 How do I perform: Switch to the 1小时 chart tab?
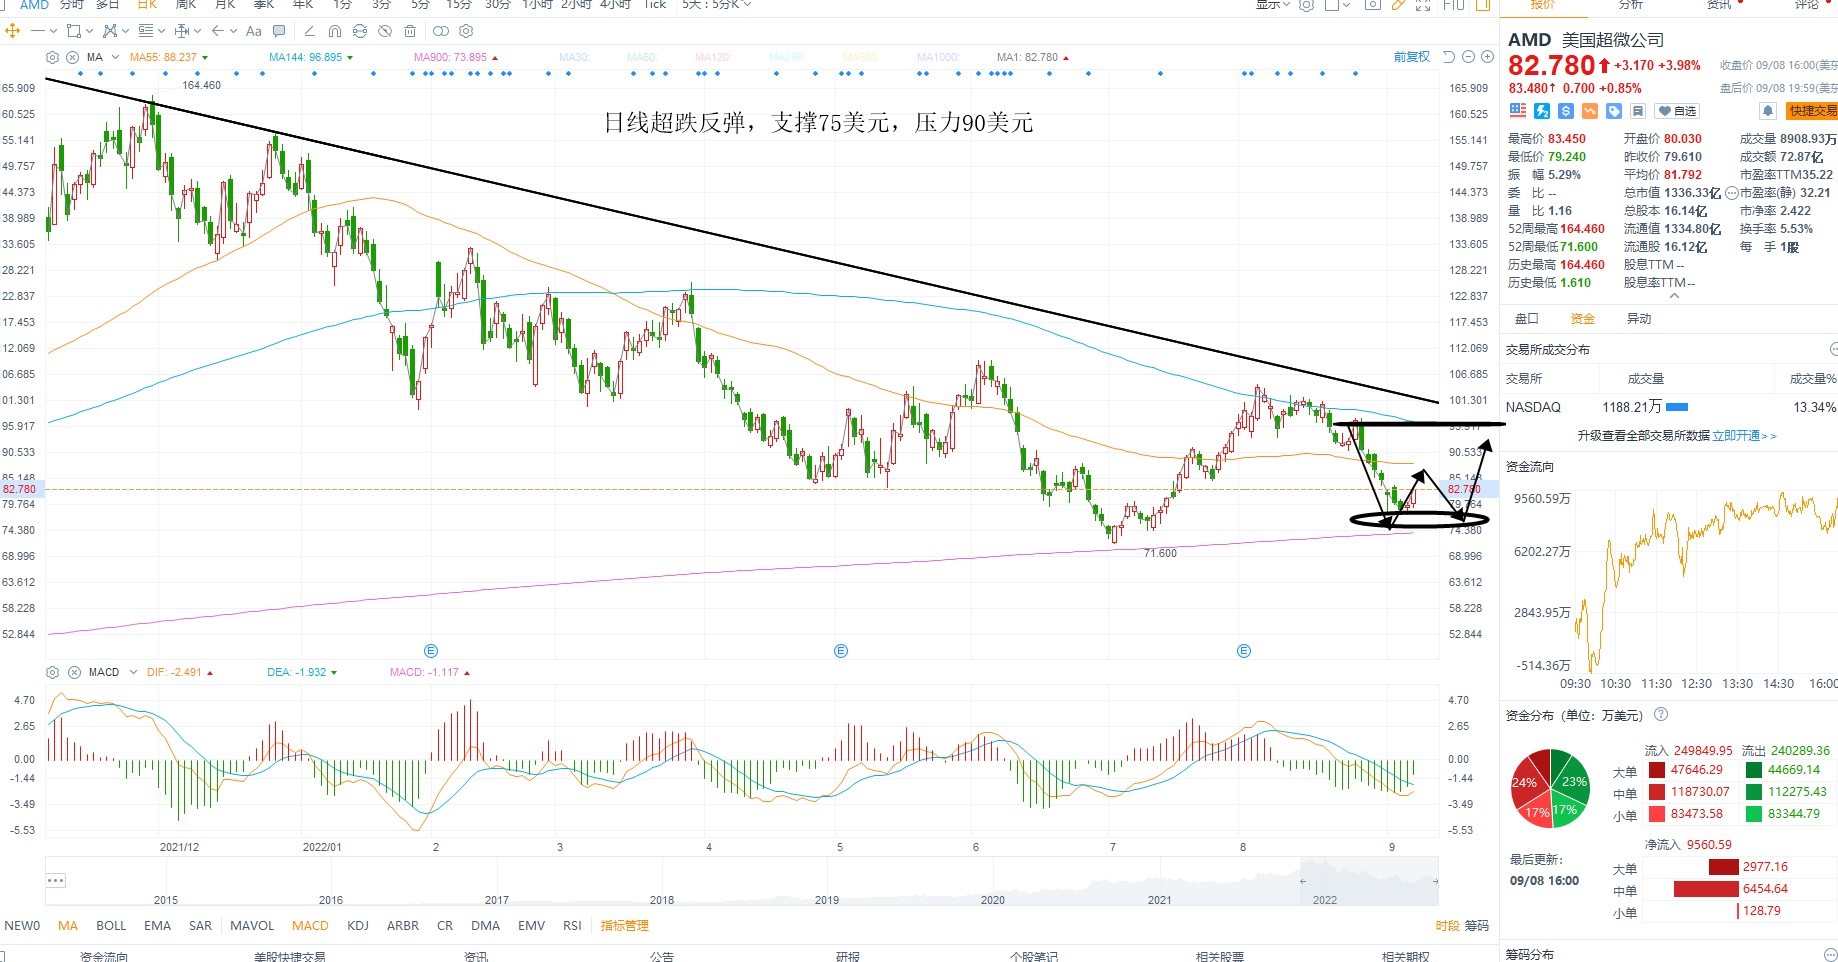538,5
